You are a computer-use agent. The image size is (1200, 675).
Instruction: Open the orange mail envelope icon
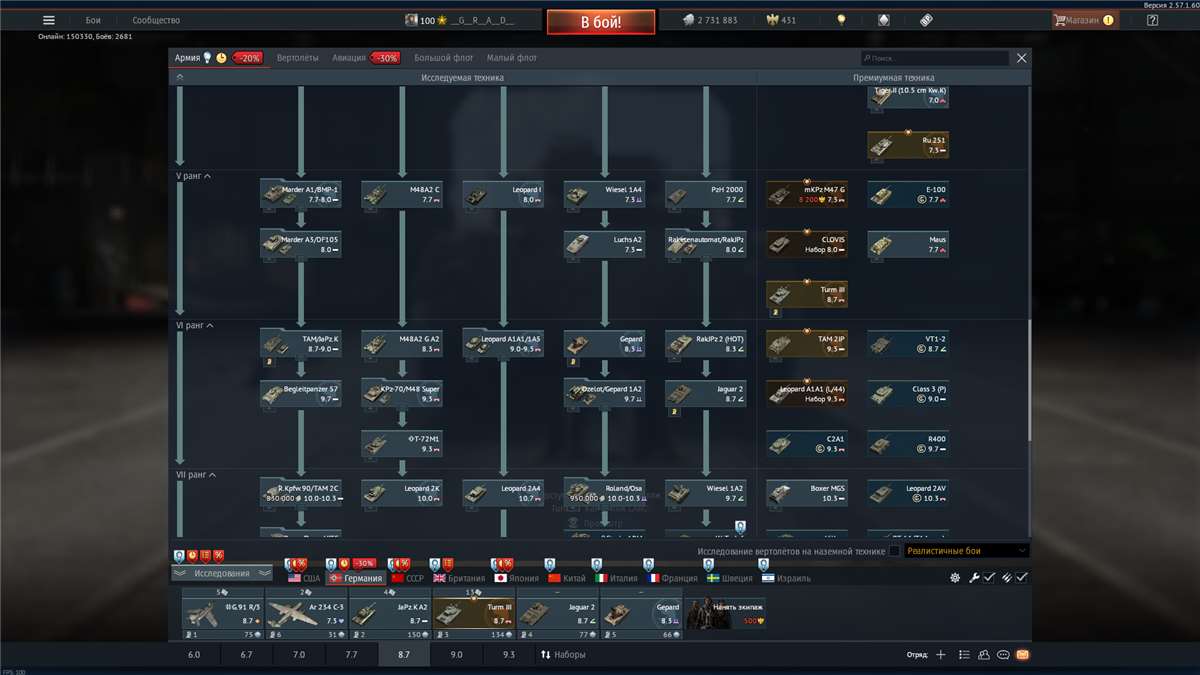[1022, 655]
